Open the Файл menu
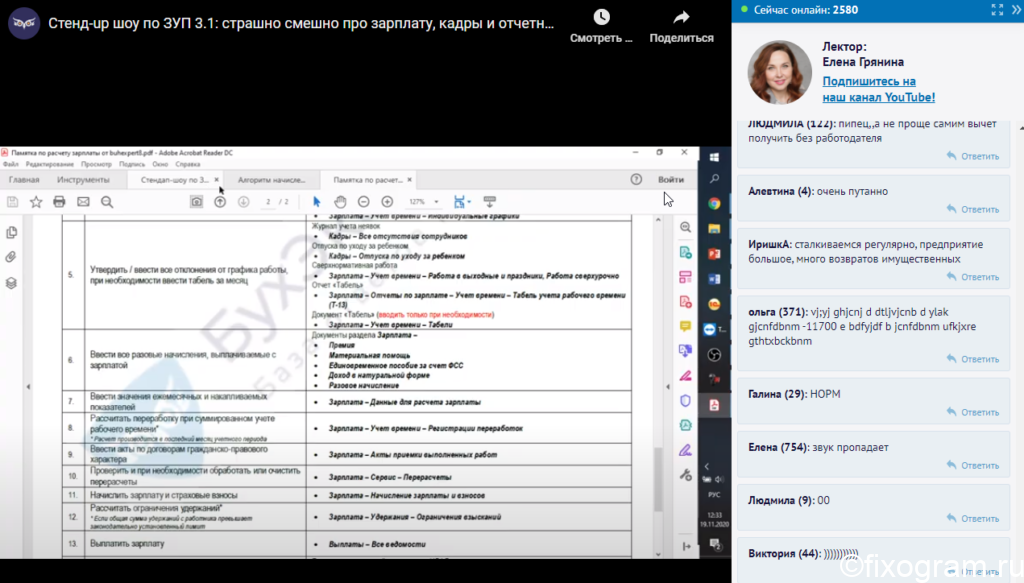1024x583 pixels. point(10,165)
